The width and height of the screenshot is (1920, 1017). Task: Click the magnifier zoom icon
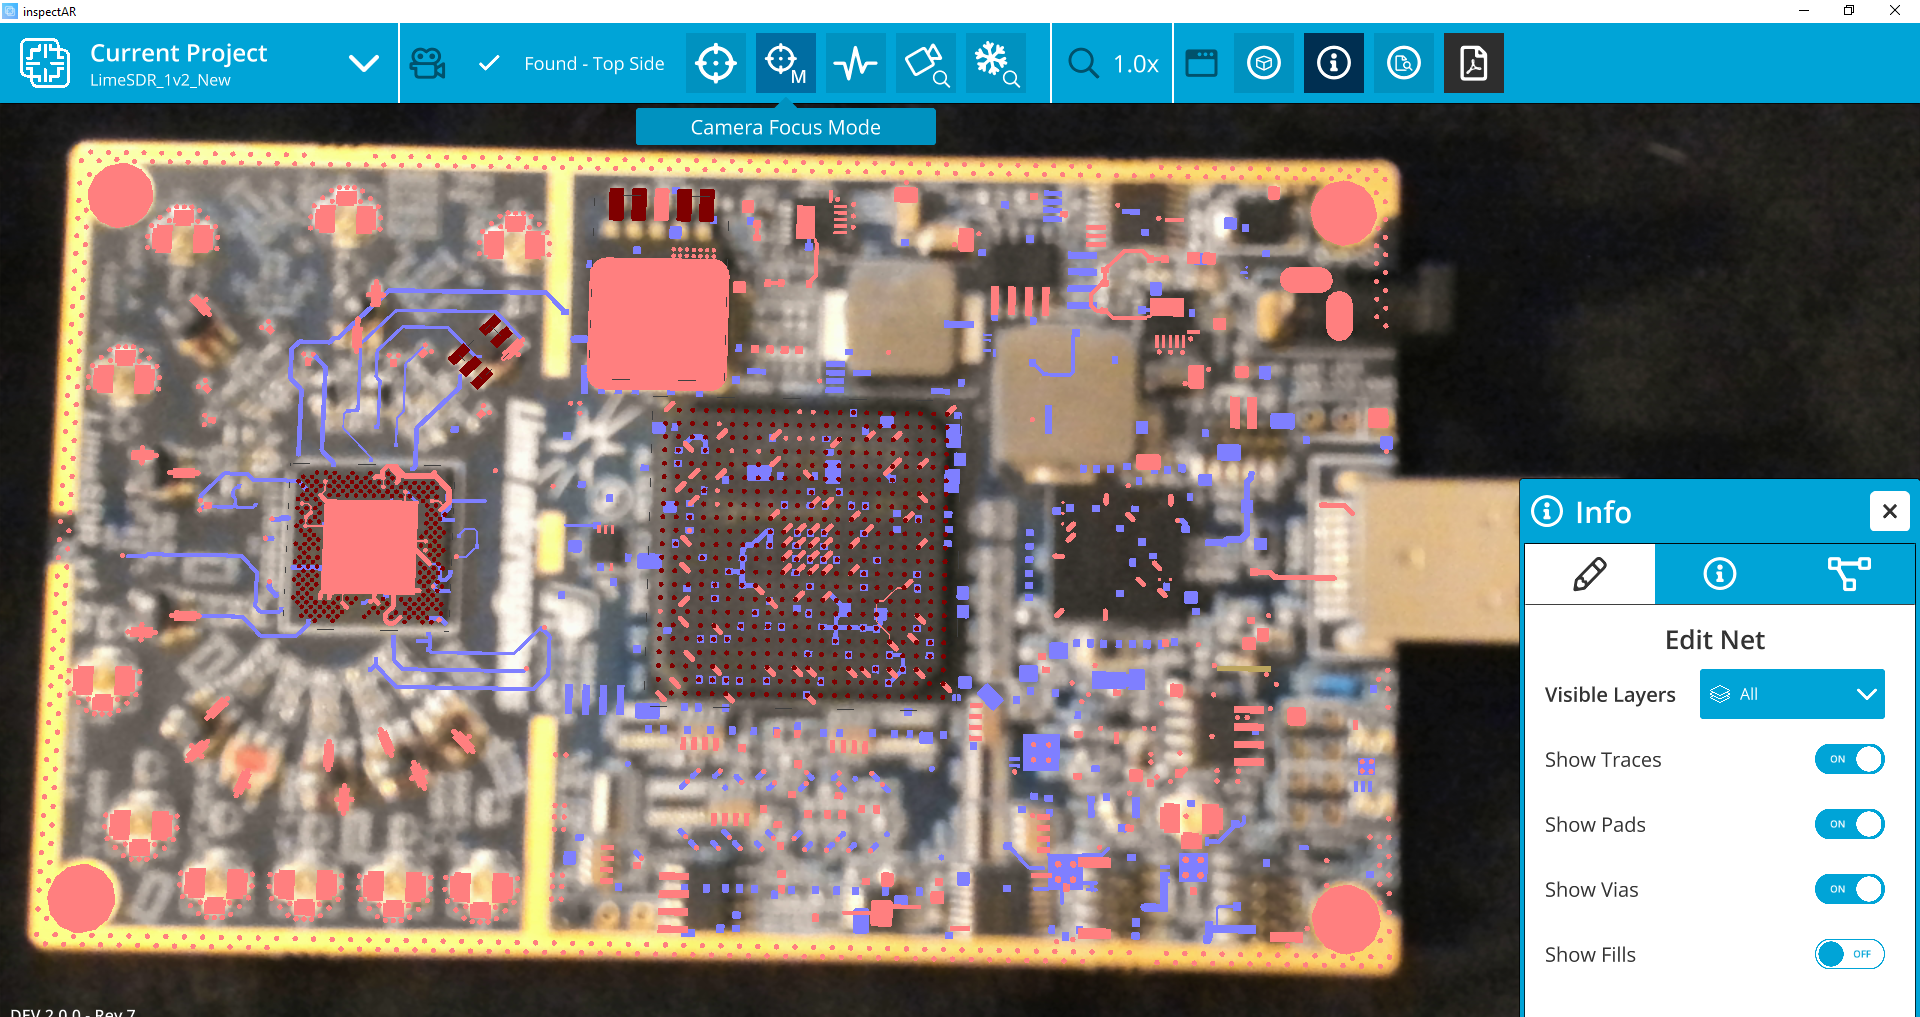coord(1083,63)
